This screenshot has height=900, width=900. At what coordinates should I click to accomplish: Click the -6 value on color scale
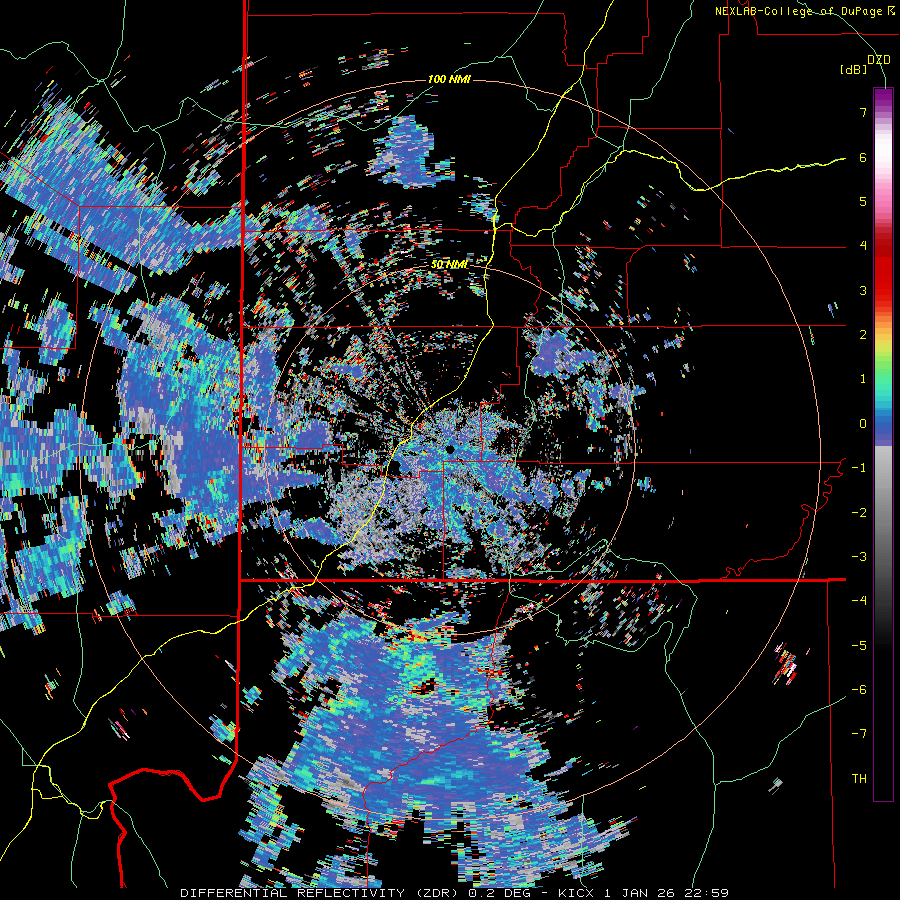tap(859, 690)
